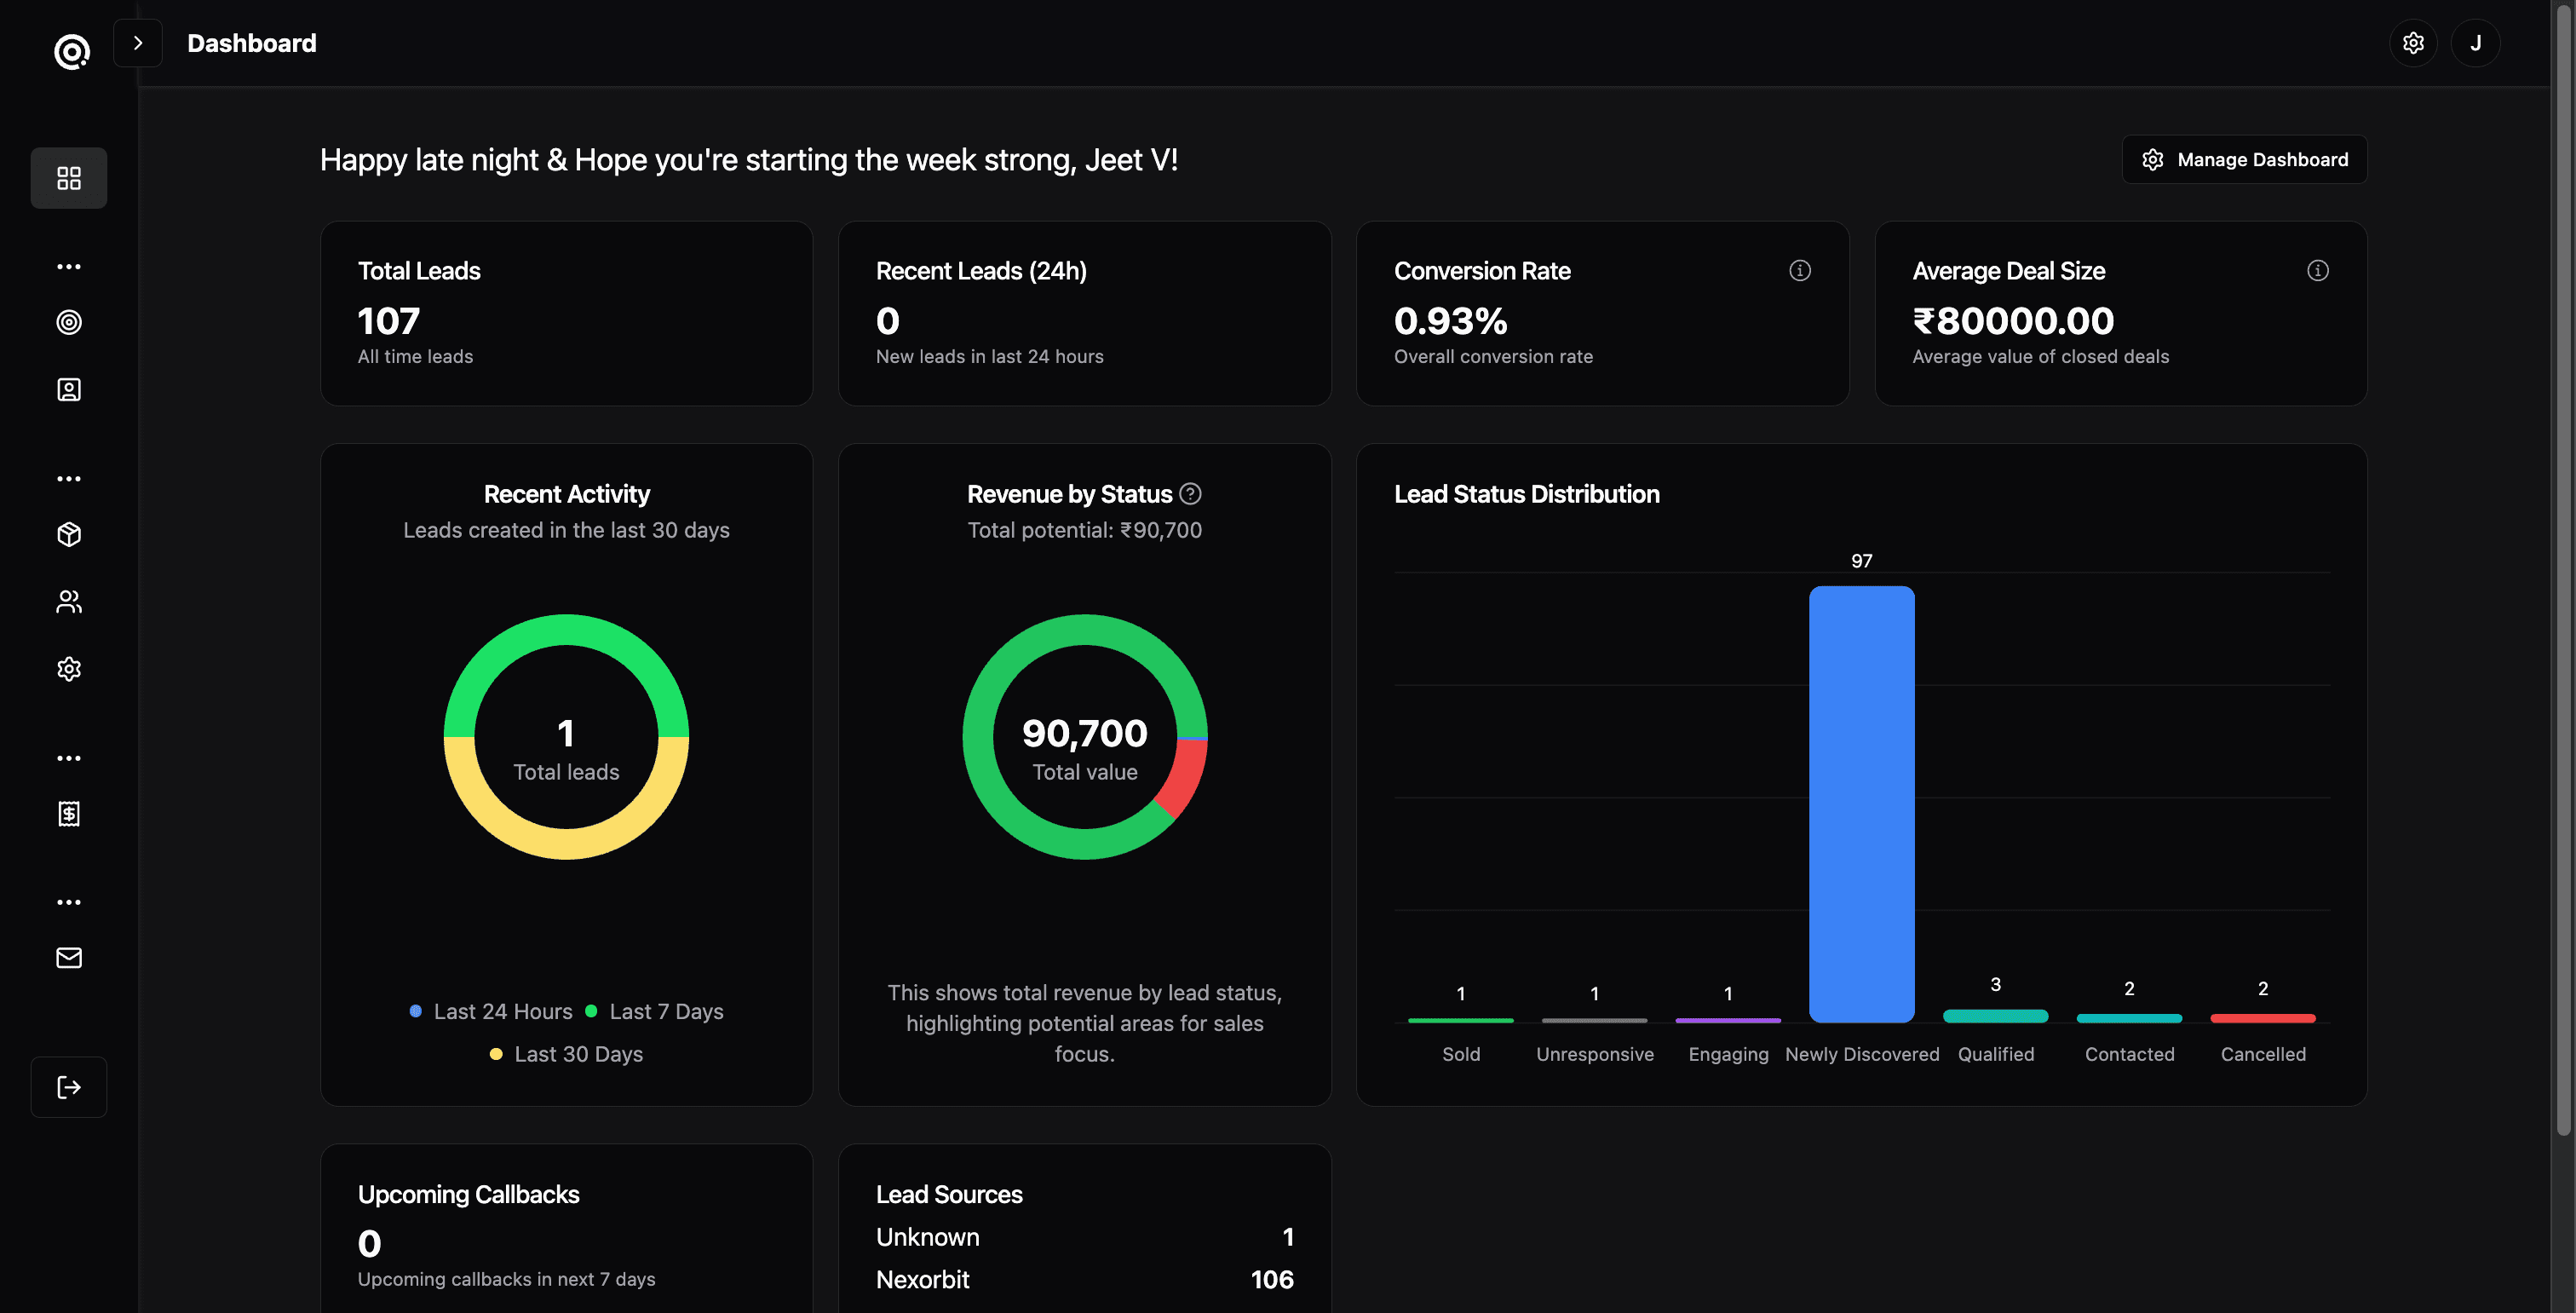This screenshot has height=1313, width=2576.
Task: Show Conversion Rate info tooltip icon
Action: [1799, 271]
